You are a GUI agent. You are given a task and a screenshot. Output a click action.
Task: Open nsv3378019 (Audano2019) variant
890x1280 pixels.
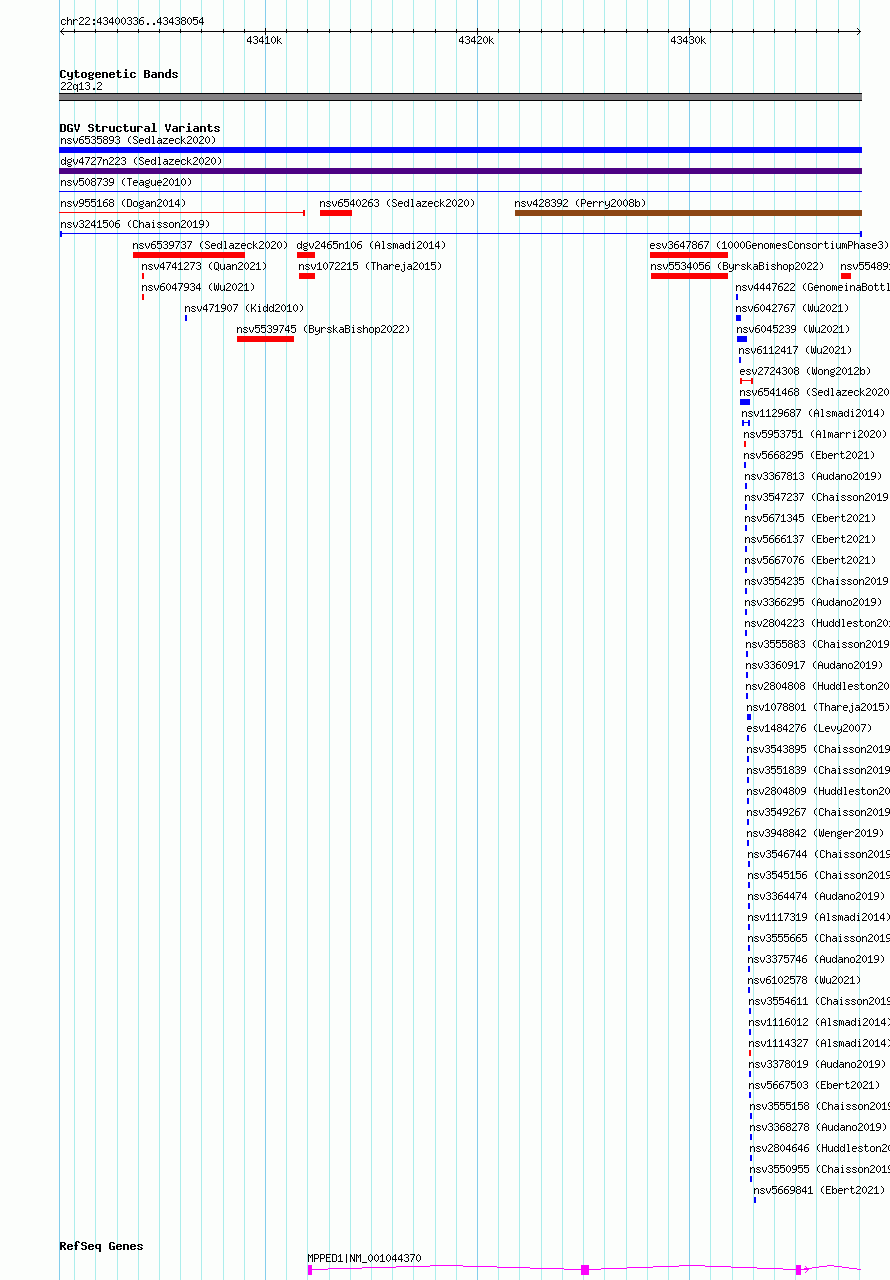pyautogui.click(x=819, y=1064)
